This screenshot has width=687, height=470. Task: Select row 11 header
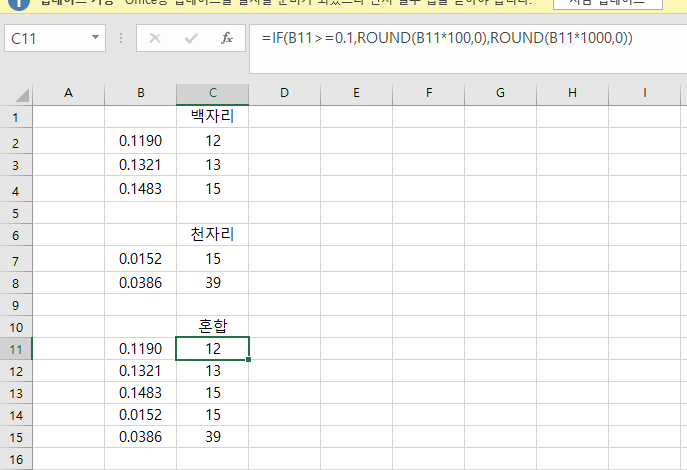[16, 349]
